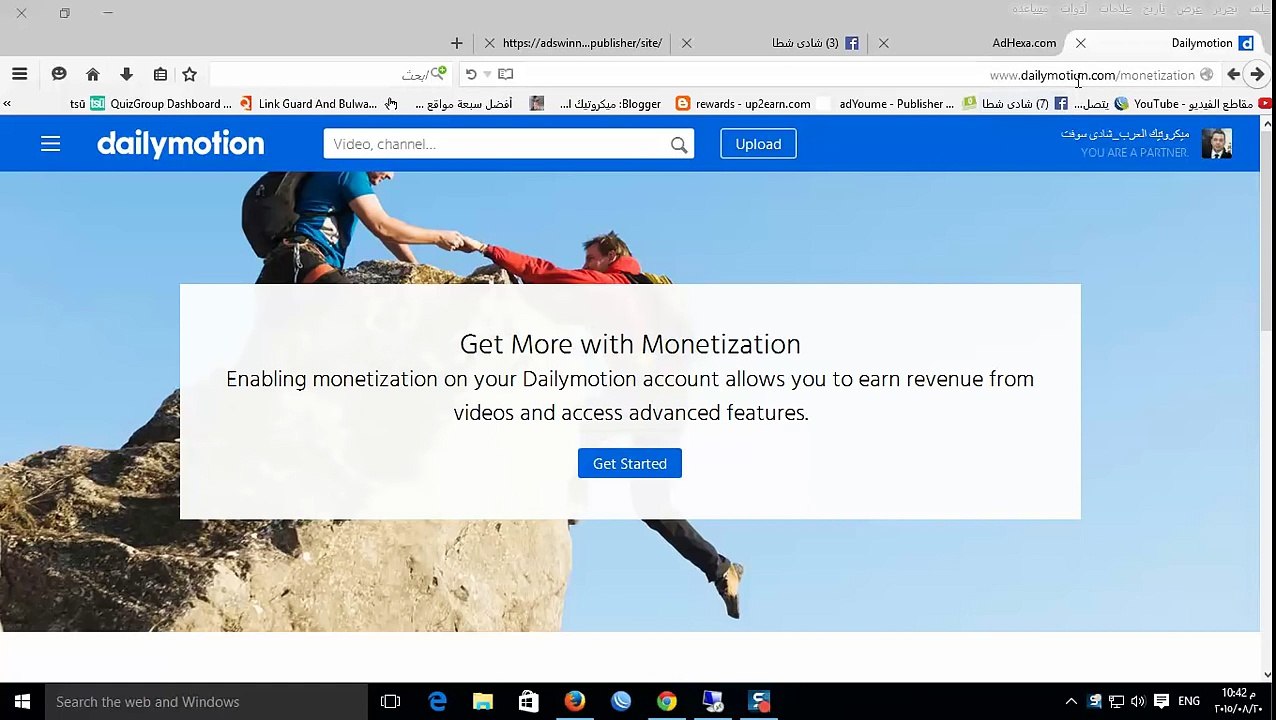Open a new tab with plus button
This screenshot has width=1276, height=720.
457,43
